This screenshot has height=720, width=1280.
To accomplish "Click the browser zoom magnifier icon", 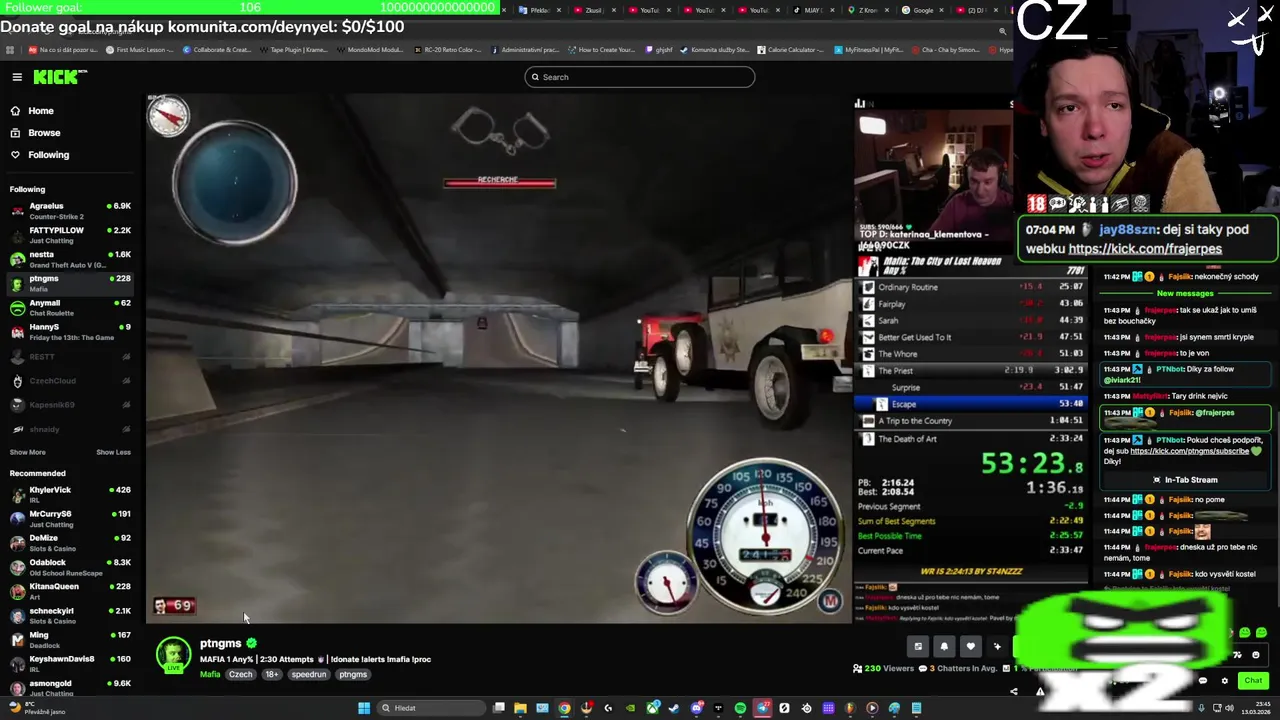I will click(1002, 31).
